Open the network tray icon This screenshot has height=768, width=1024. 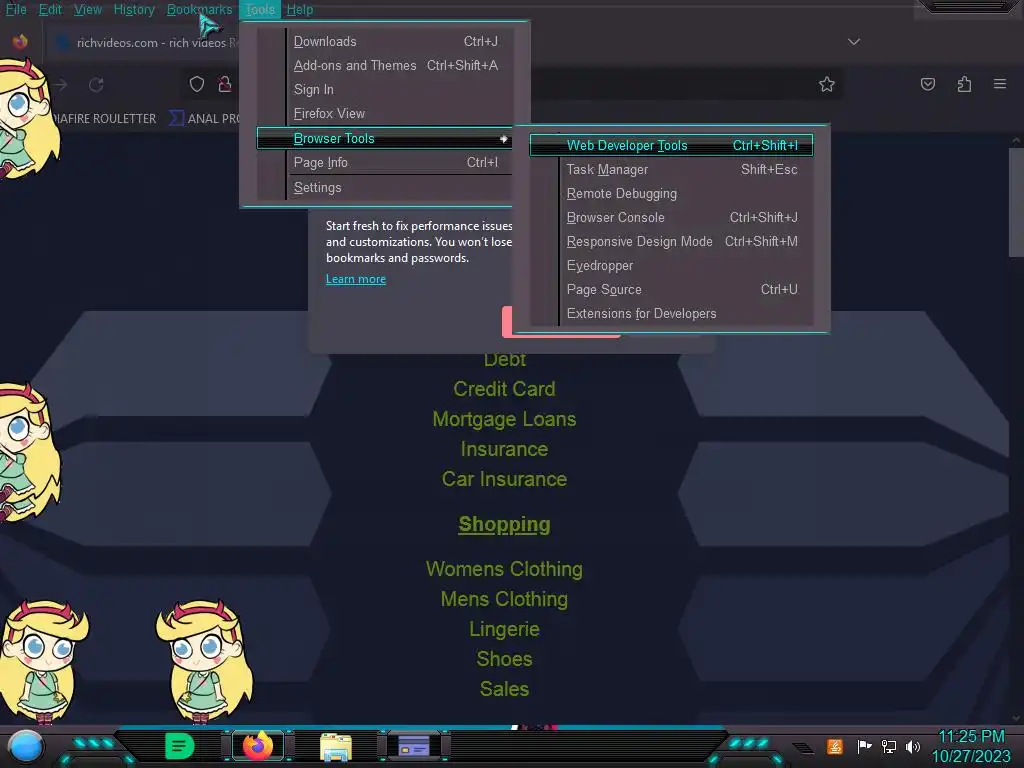tap(888, 746)
